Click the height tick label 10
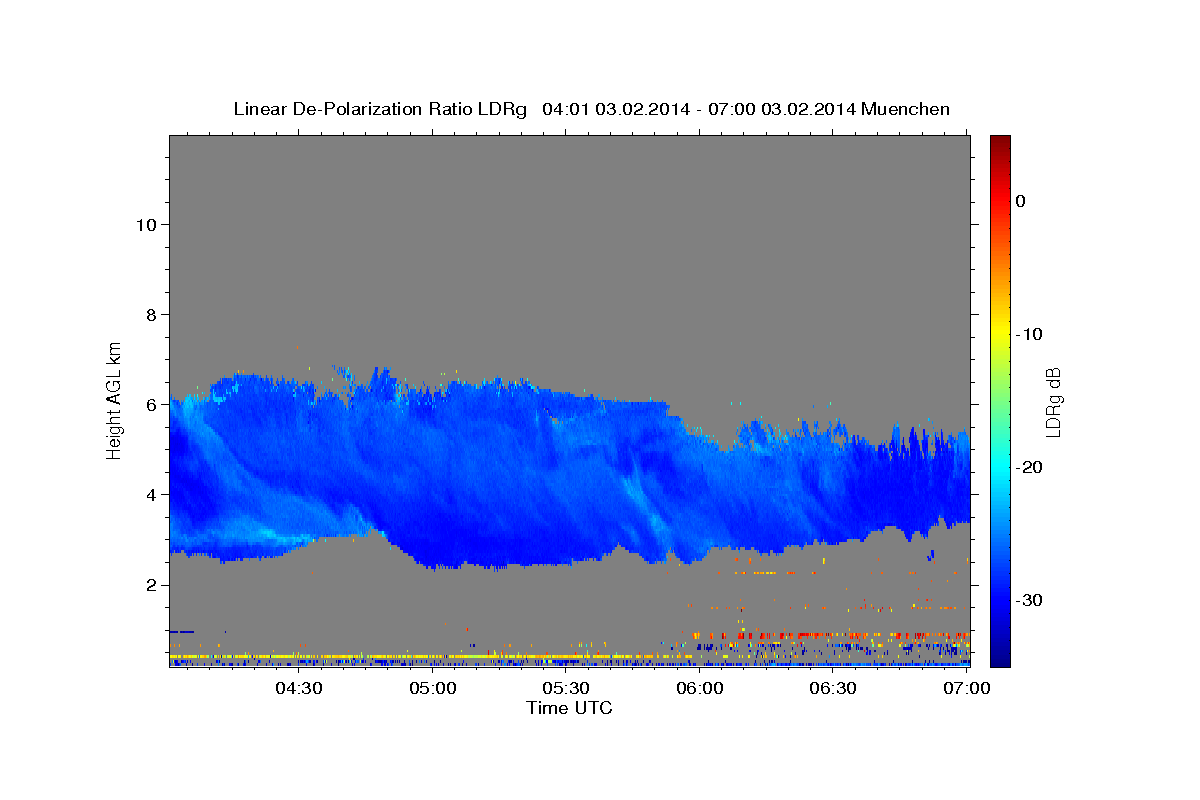Screen dimensions: 1200x800 point(145,224)
